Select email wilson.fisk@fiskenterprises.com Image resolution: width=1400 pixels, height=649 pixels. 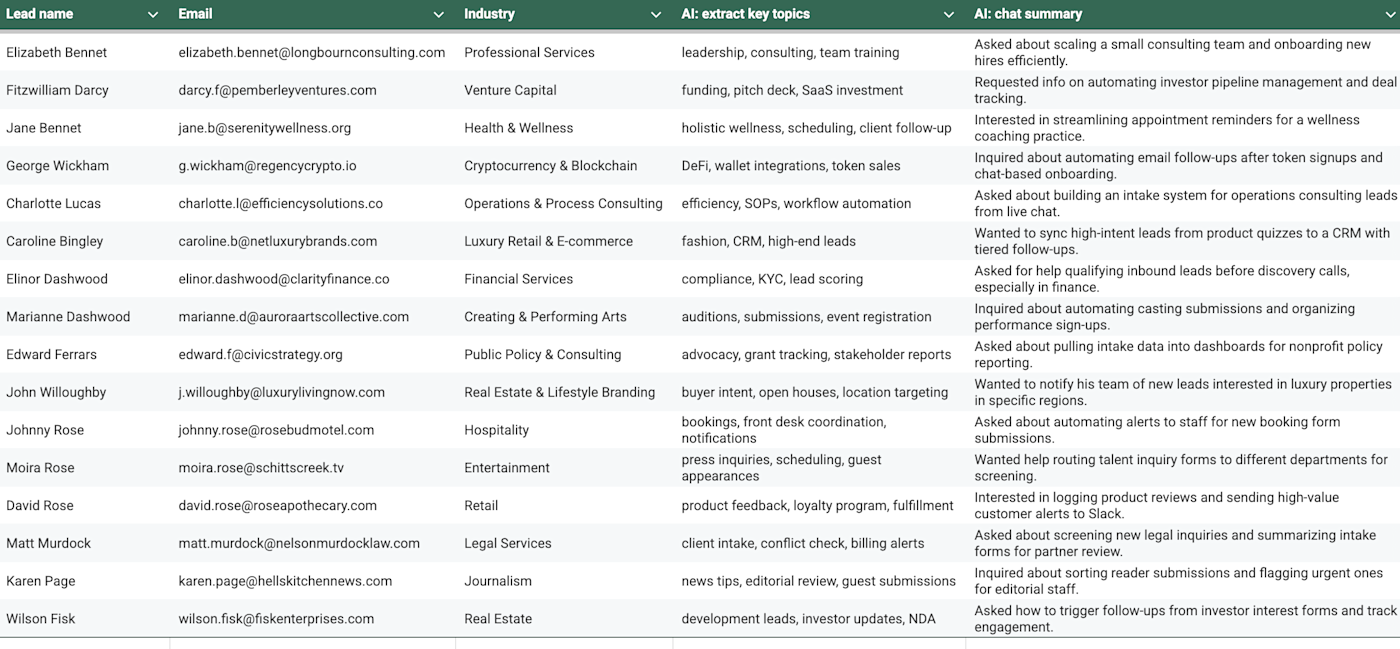[276, 619]
